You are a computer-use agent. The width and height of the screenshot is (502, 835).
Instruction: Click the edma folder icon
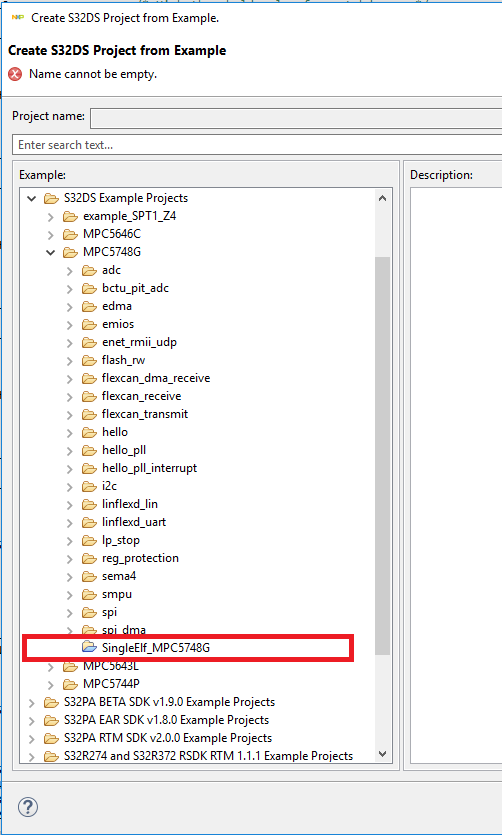tap(89, 307)
